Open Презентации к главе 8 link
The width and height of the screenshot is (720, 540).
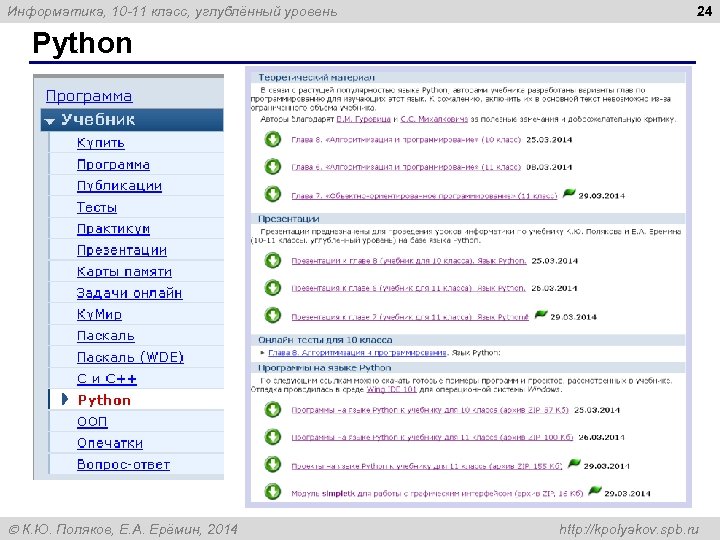point(409,261)
